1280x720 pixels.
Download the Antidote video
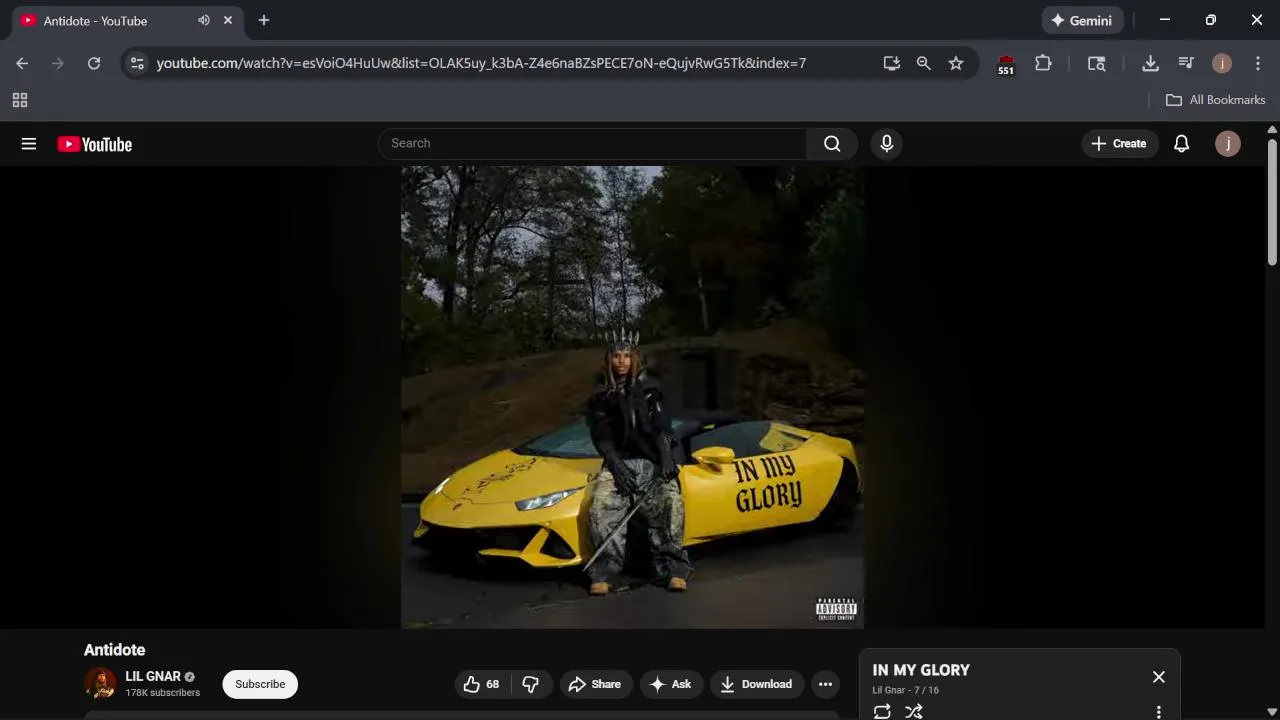coord(756,684)
